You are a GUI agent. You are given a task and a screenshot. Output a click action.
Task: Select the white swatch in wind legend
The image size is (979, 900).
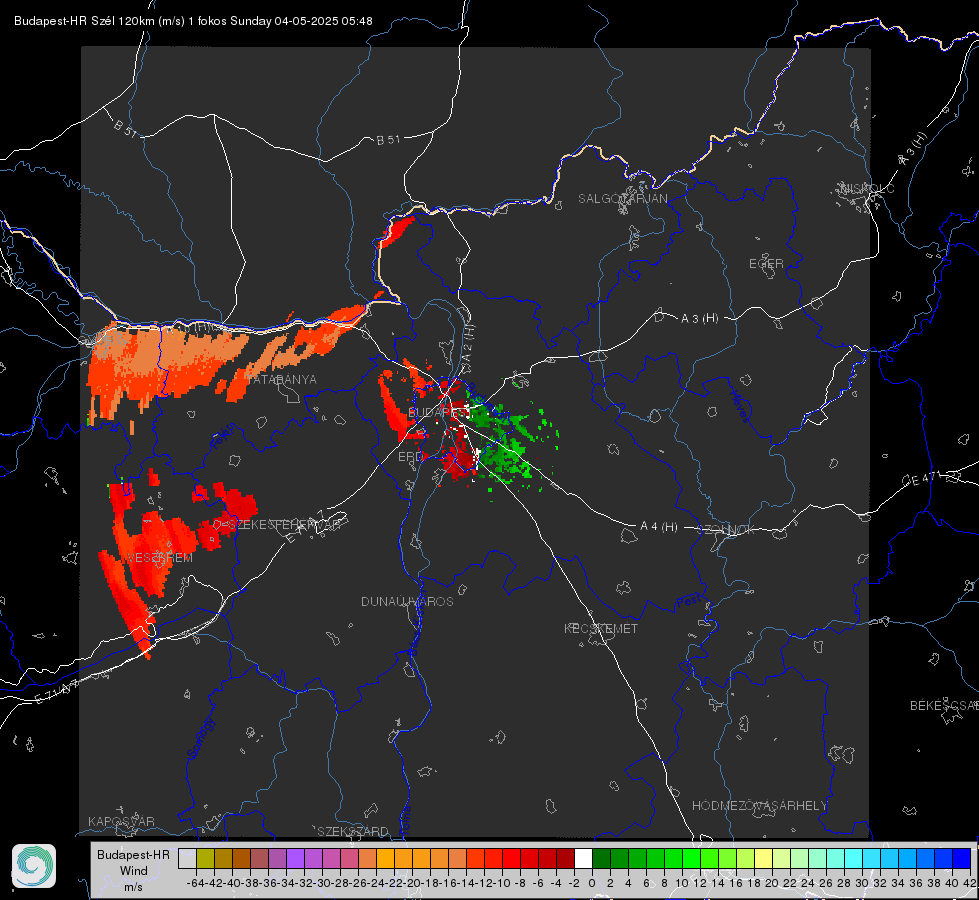pos(583,858)
